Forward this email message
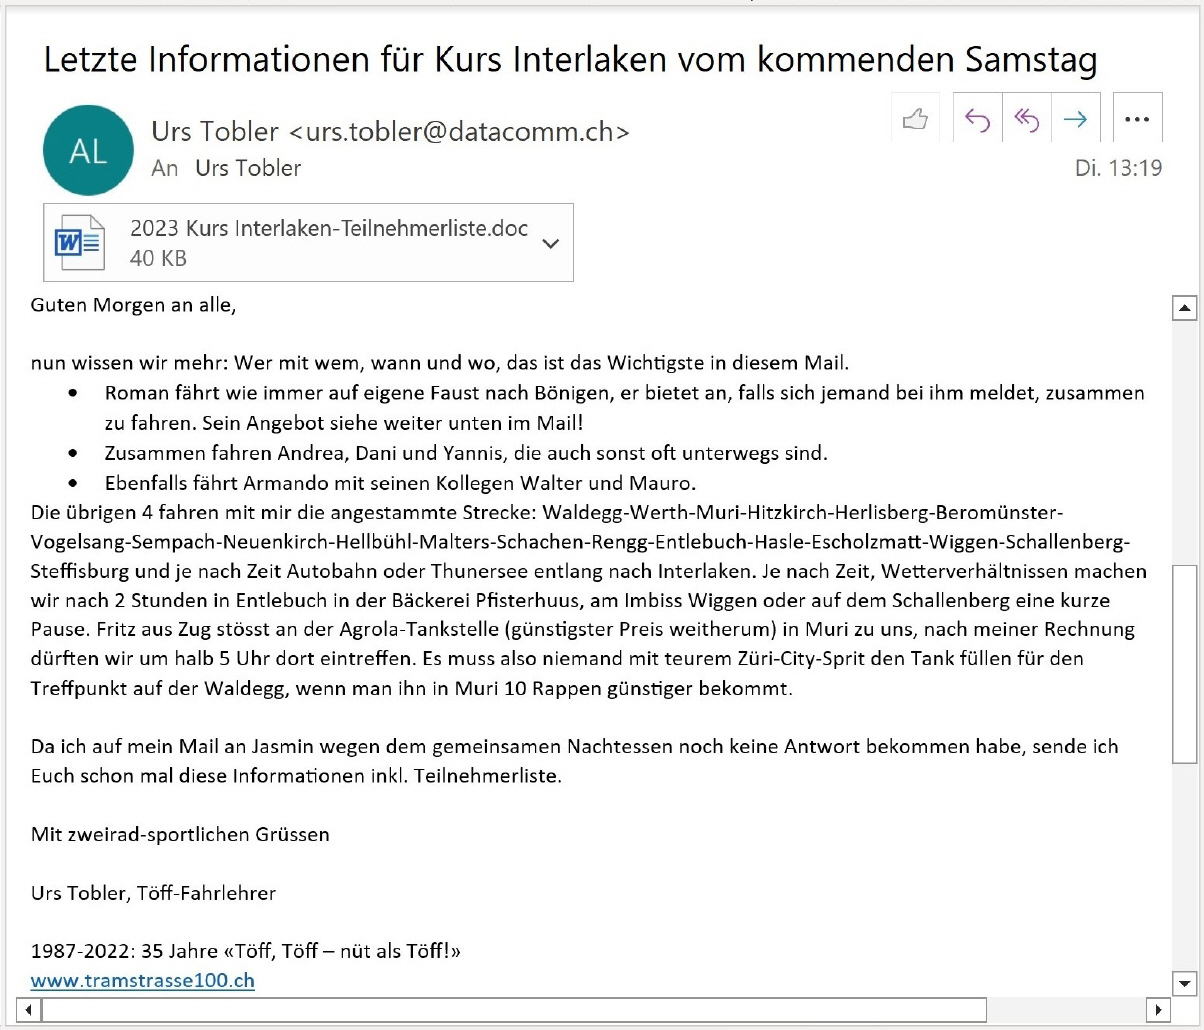1204x1030 pixels. pyautogui.click(x=1075, y=120)
